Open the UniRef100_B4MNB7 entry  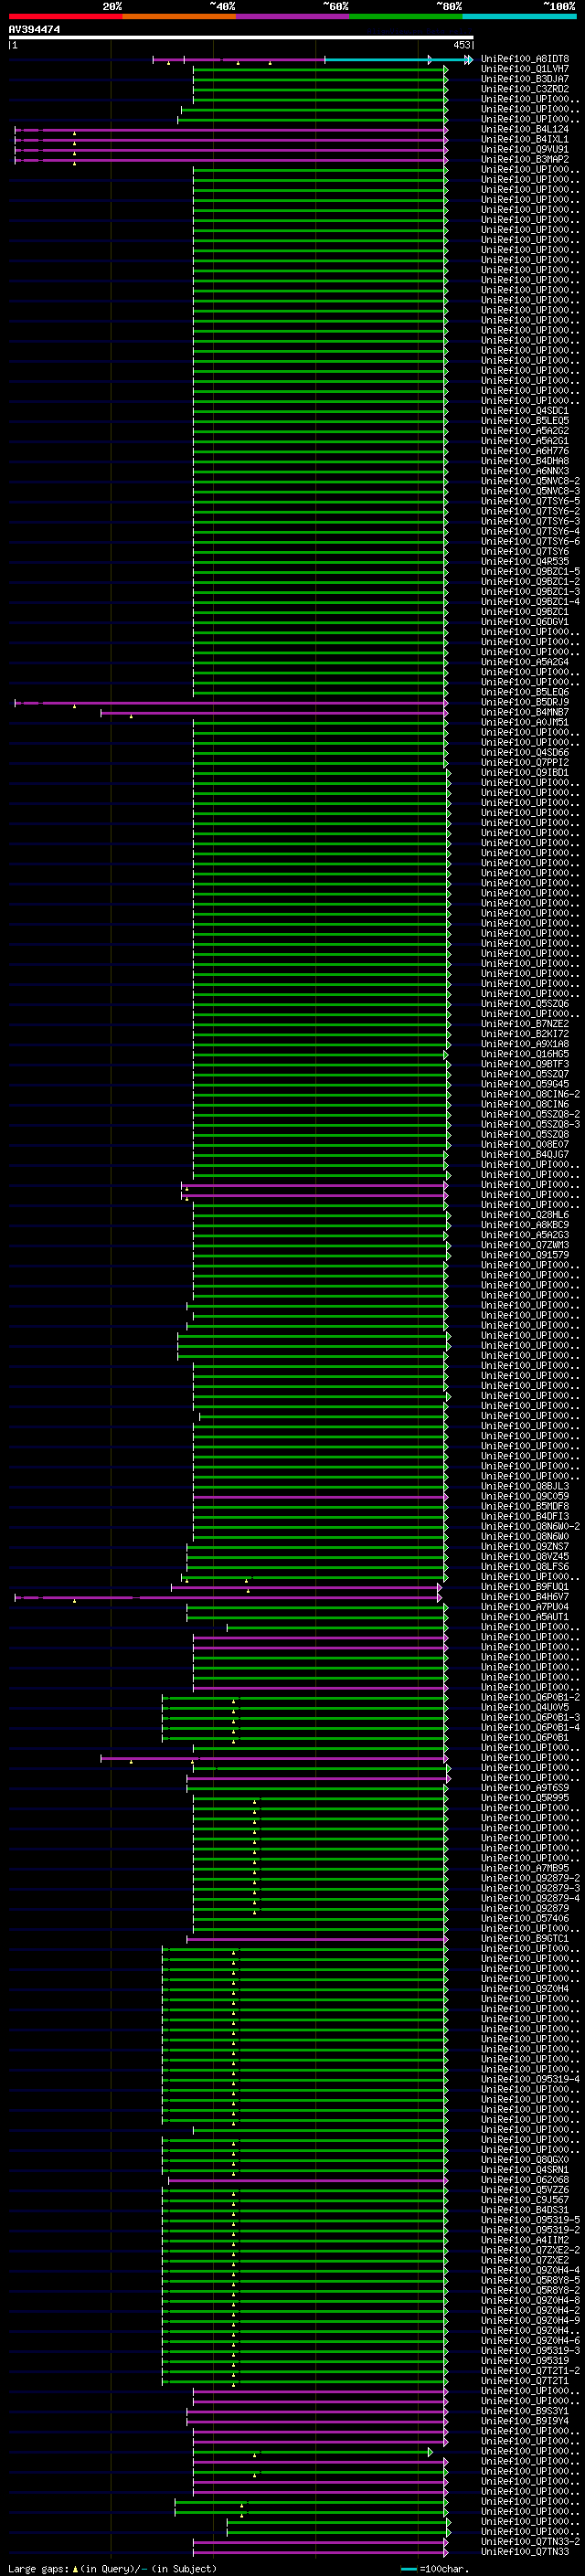(525, 712)
